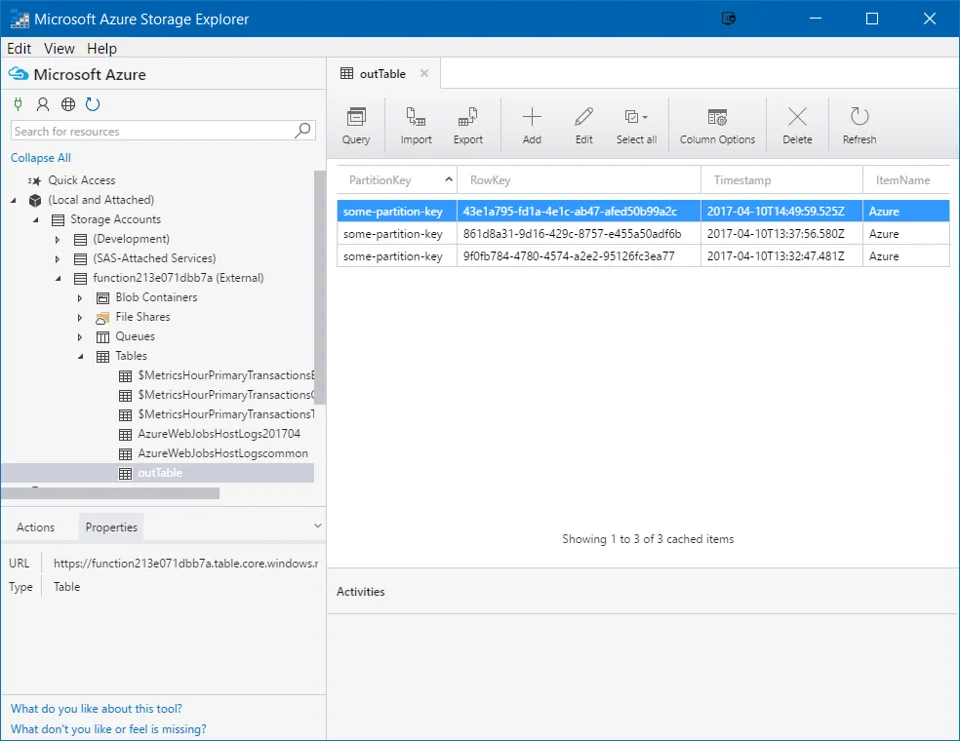The width and height of the screenshot is (960, 741).
Task: Collapse the Actions/Properties panel chevron
Action: click(317, 525)
